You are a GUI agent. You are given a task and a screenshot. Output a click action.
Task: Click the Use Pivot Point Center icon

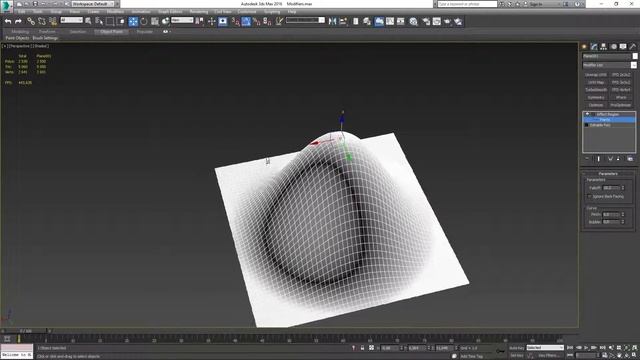click(x=200, y=21)
